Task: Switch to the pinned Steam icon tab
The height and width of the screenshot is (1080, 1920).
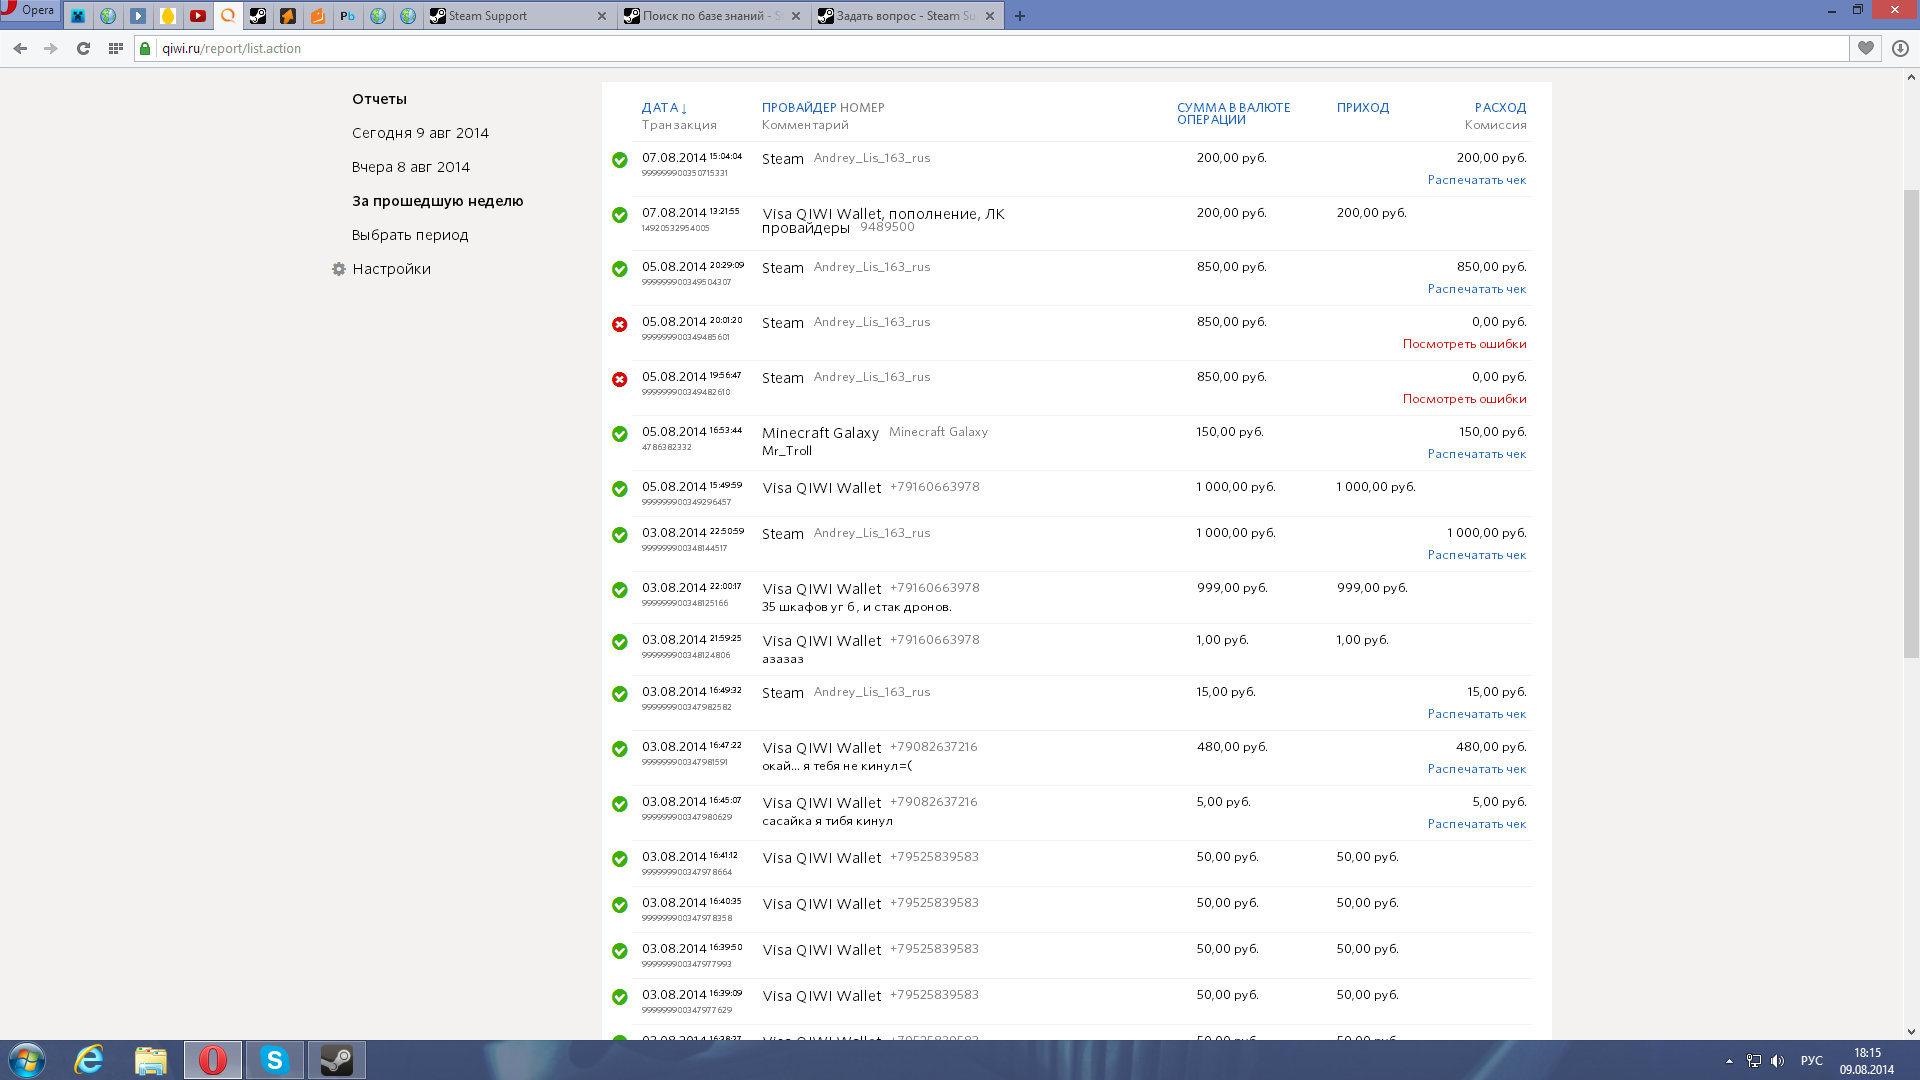Action: (258, 16)
